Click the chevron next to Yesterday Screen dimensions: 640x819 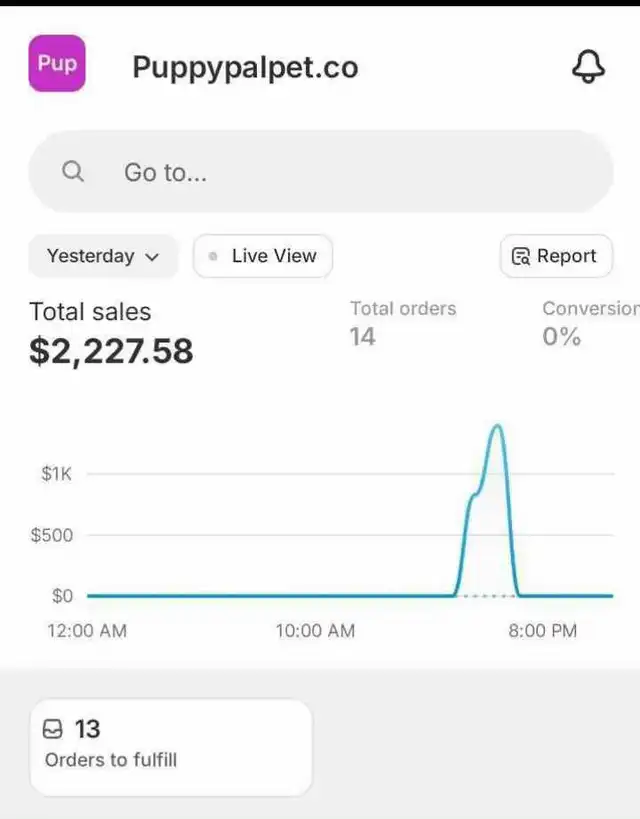(152, 257)
